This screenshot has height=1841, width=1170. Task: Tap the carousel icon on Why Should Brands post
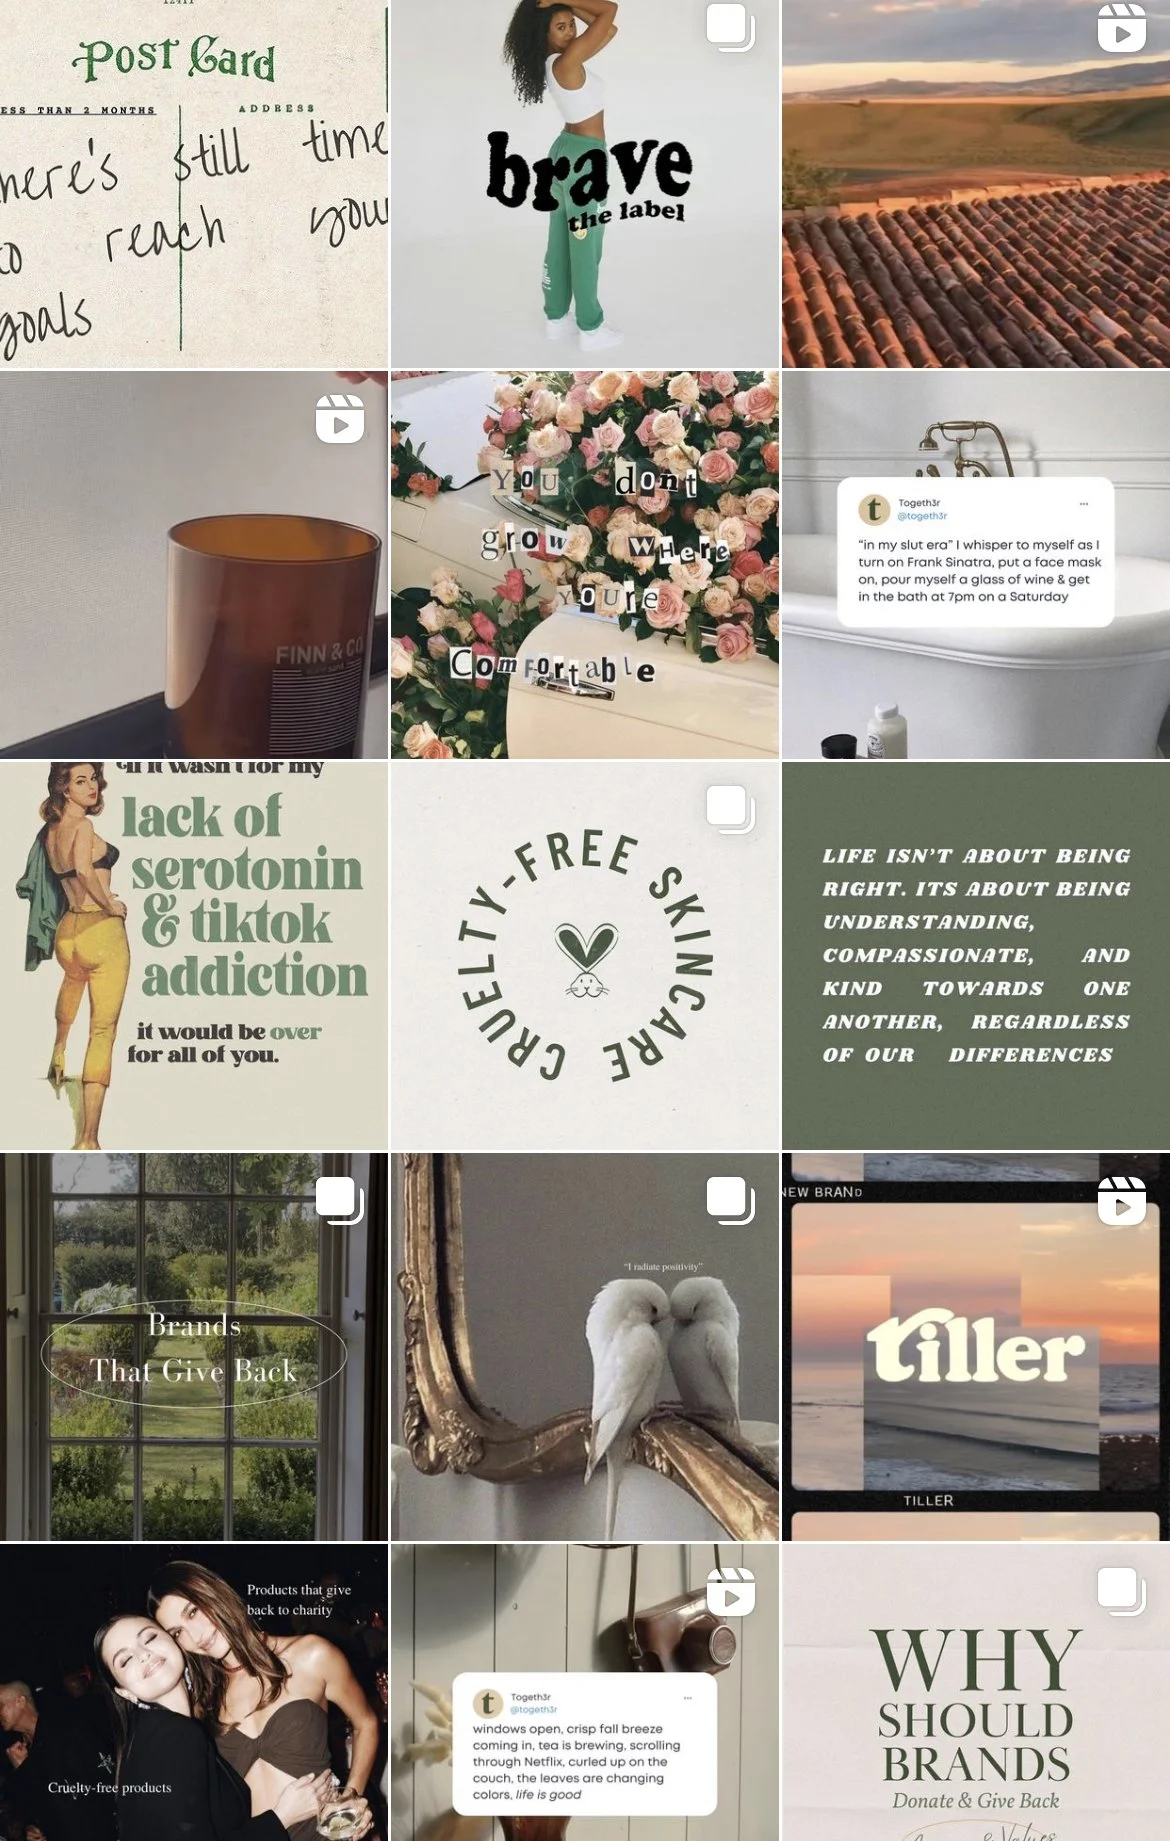(x=1122, y=1591)
